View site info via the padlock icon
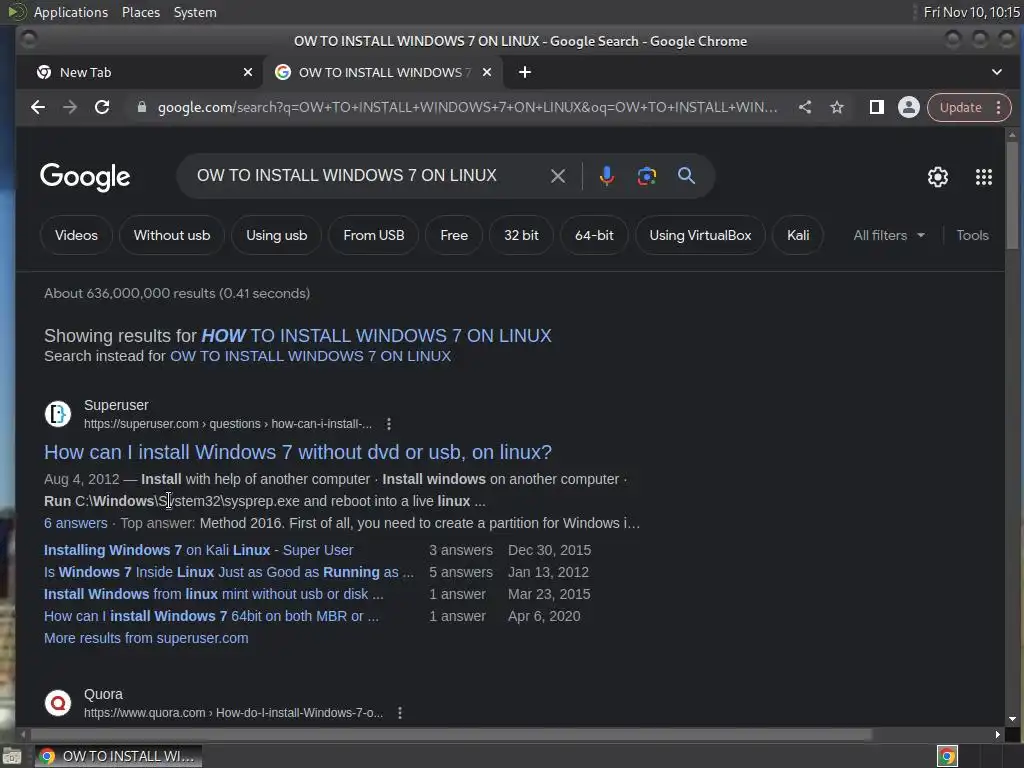The height and width of the screenshot is (768, 1024). [x=142, y=107]
